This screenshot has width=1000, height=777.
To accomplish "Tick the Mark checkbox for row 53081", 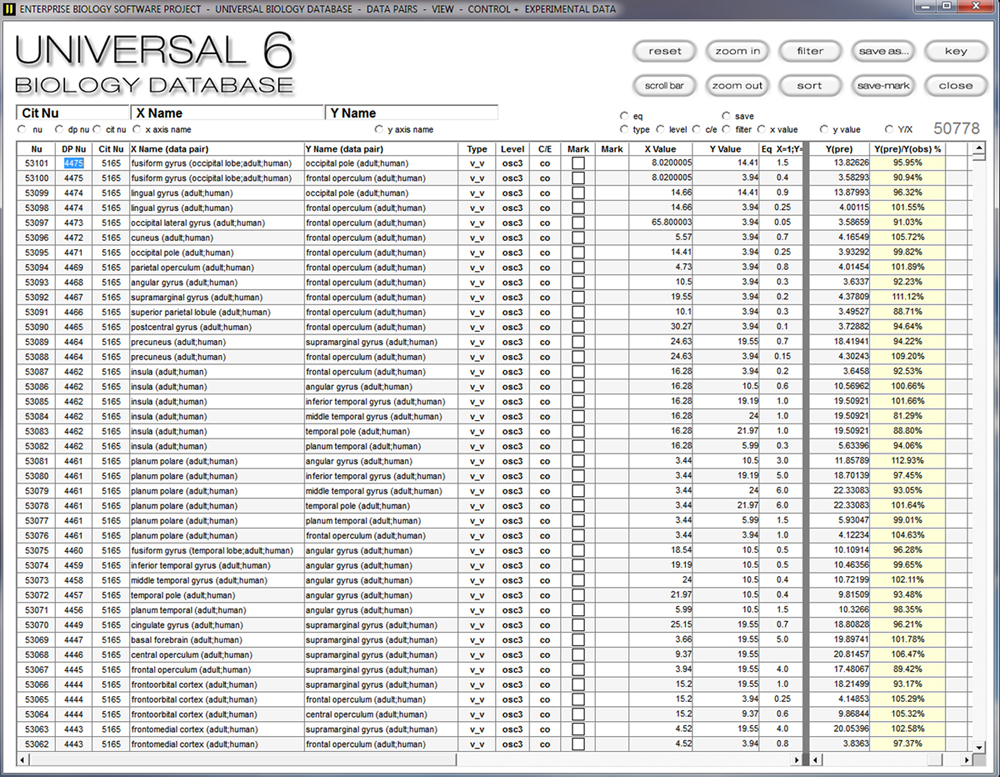I will (578, 461).
